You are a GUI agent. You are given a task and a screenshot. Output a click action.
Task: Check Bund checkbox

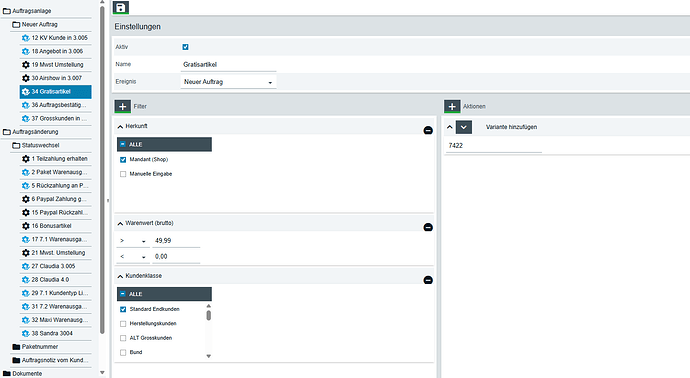123,352
